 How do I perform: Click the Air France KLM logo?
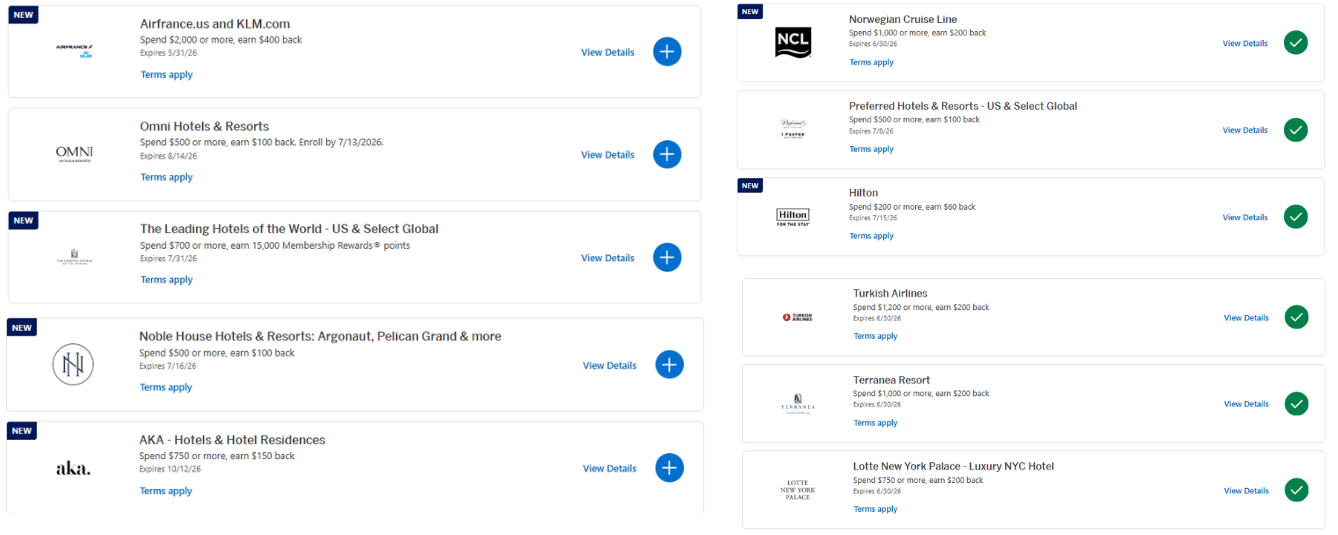(74, 49)
